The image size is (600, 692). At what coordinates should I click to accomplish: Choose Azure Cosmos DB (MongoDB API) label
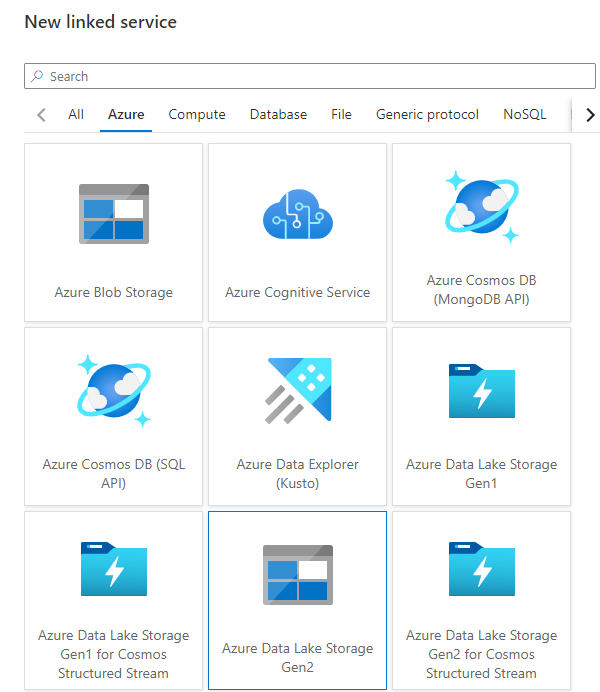pos(482,290)
